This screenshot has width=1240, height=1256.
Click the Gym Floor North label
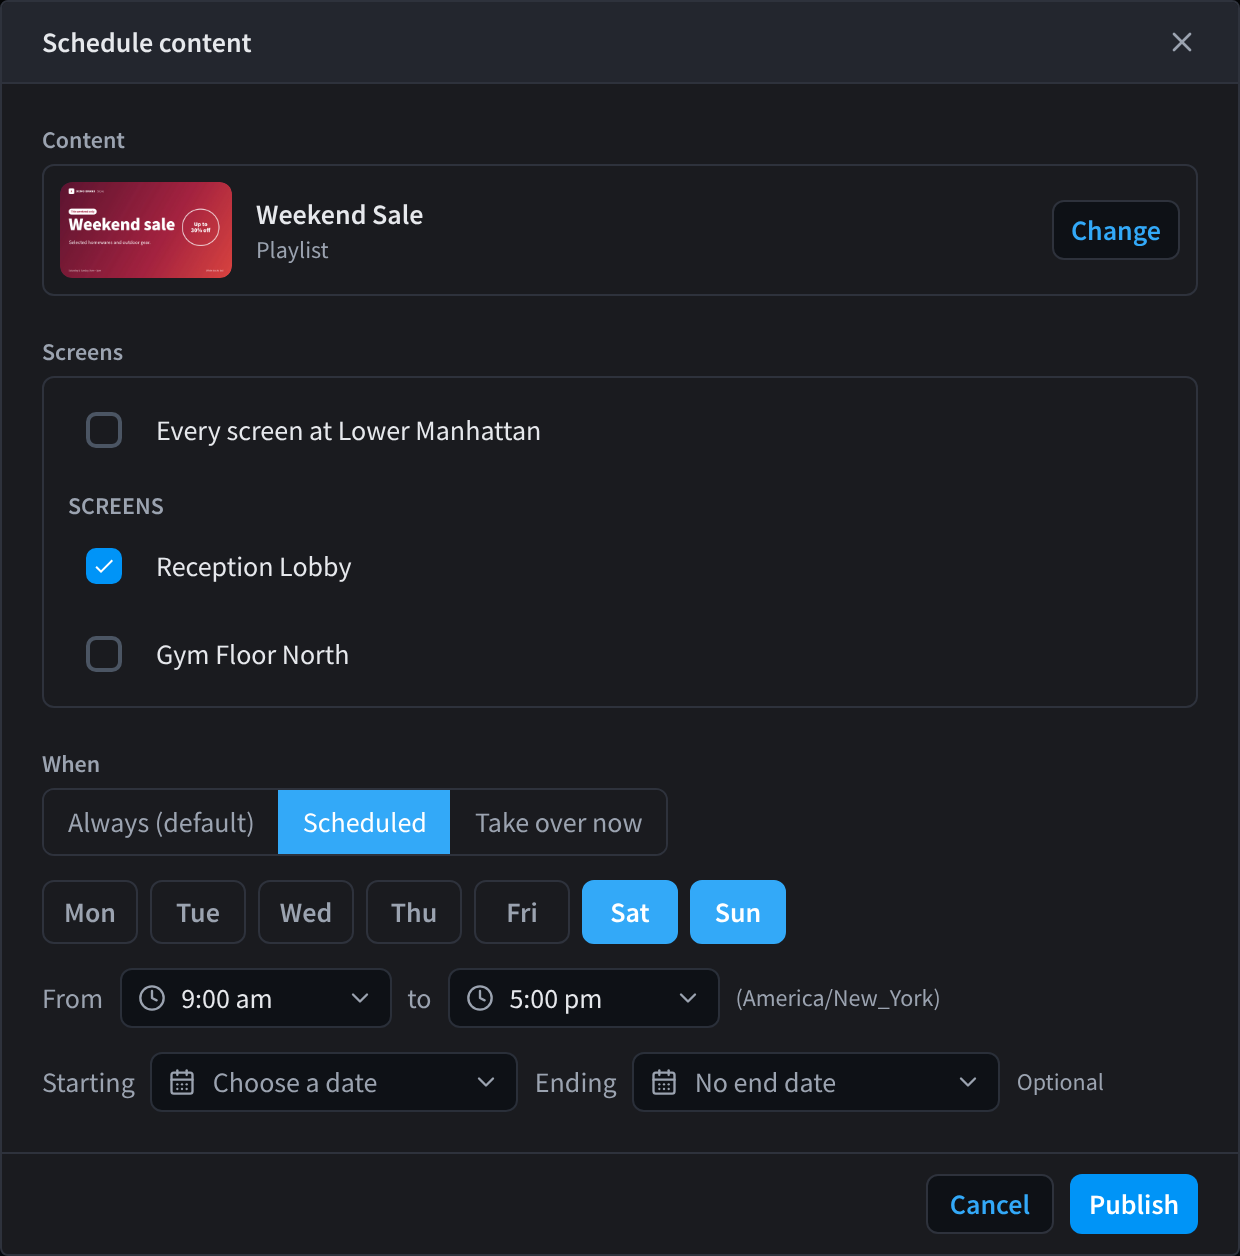pos(253,655)
